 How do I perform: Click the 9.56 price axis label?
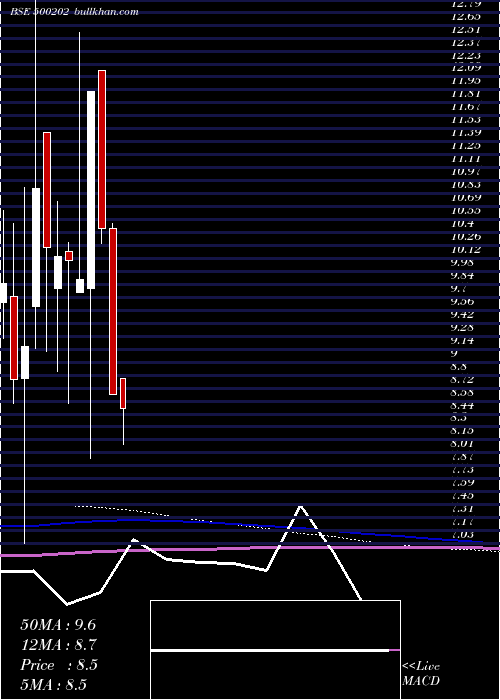pos(462,301)
